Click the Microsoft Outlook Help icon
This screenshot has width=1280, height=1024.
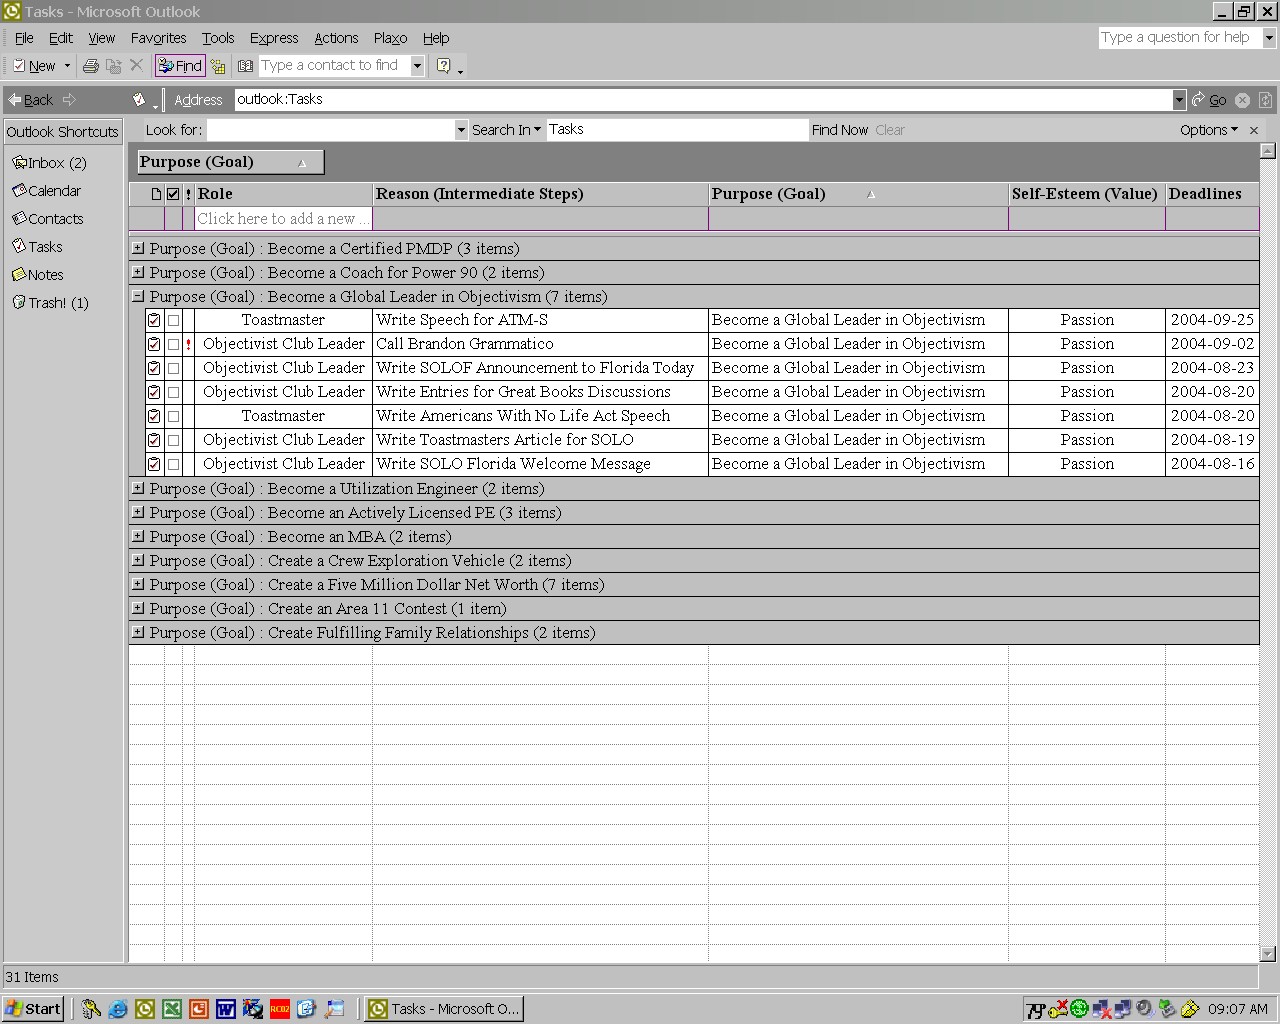[x=444, y=66]
